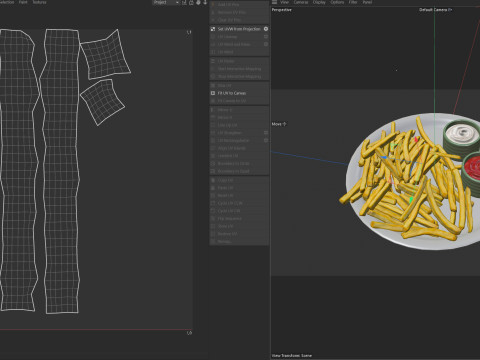Open the Textures menu in UV editor
480x360 pixels.
[x=39, y=2]
